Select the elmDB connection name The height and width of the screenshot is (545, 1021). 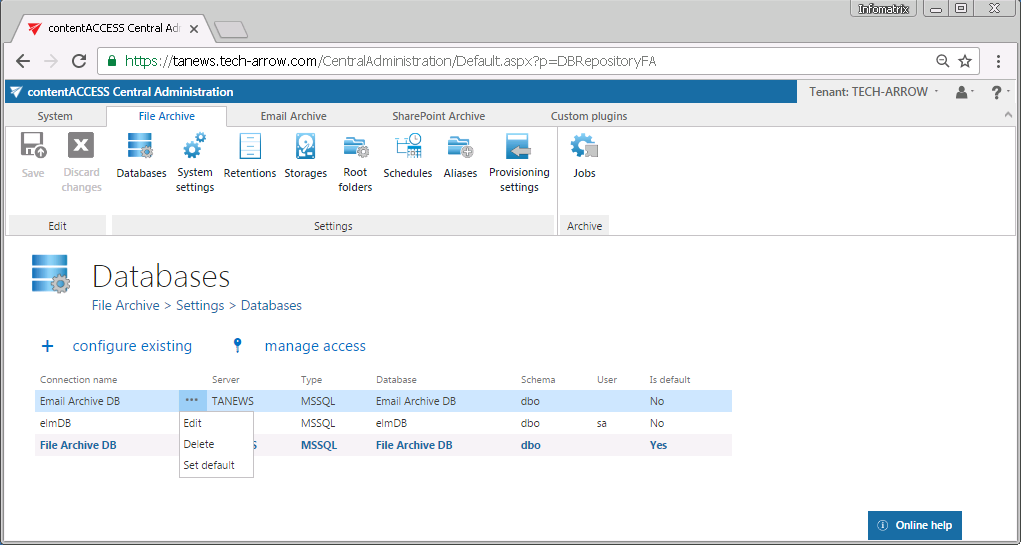coord(55,423)
